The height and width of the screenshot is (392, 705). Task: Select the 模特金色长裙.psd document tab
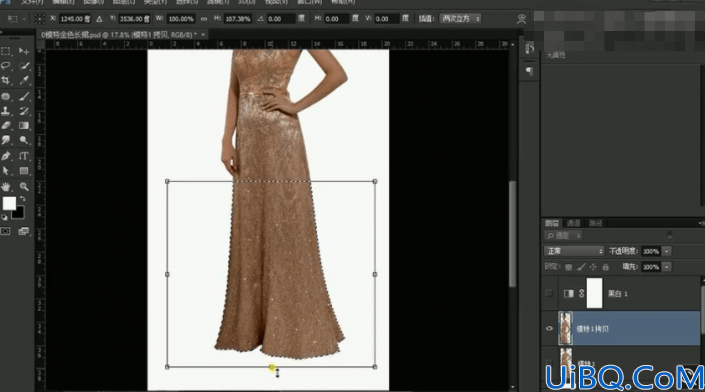point(119,35)
